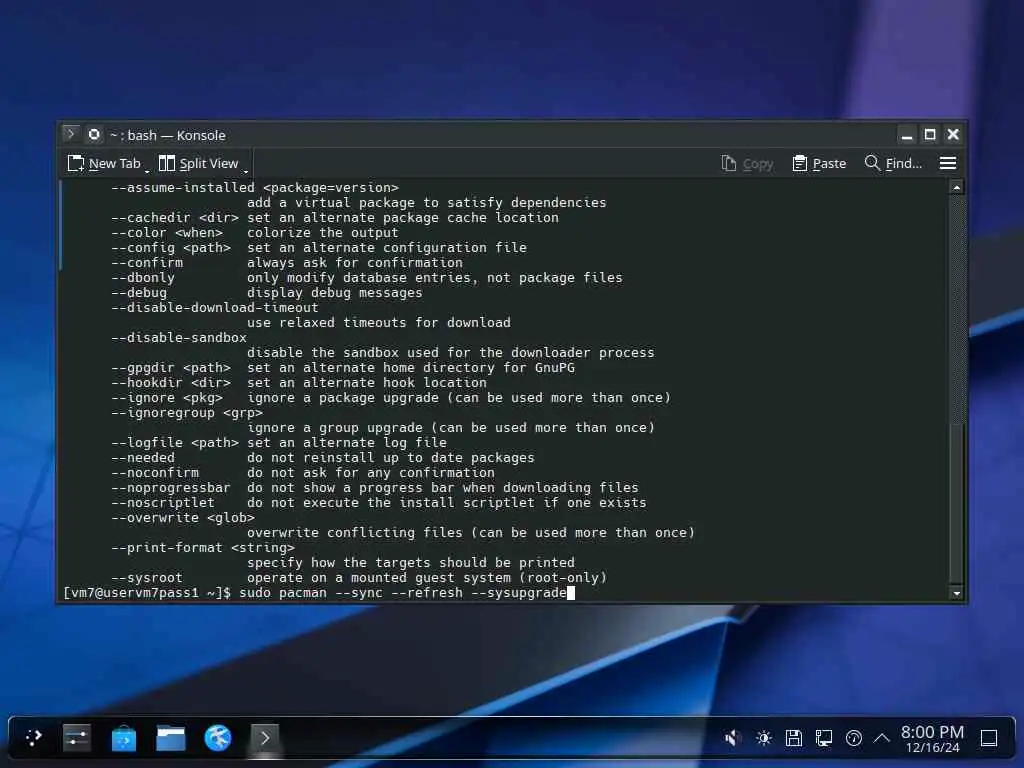
Task: Click the updates notification tray icon
Action: coord(854,738)
